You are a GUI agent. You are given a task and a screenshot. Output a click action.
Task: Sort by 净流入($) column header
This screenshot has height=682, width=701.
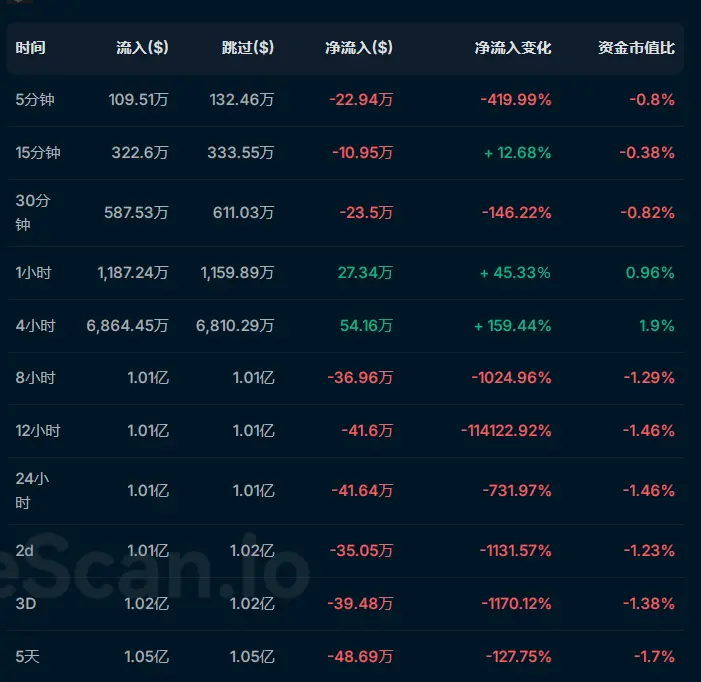tap(359, 47)
